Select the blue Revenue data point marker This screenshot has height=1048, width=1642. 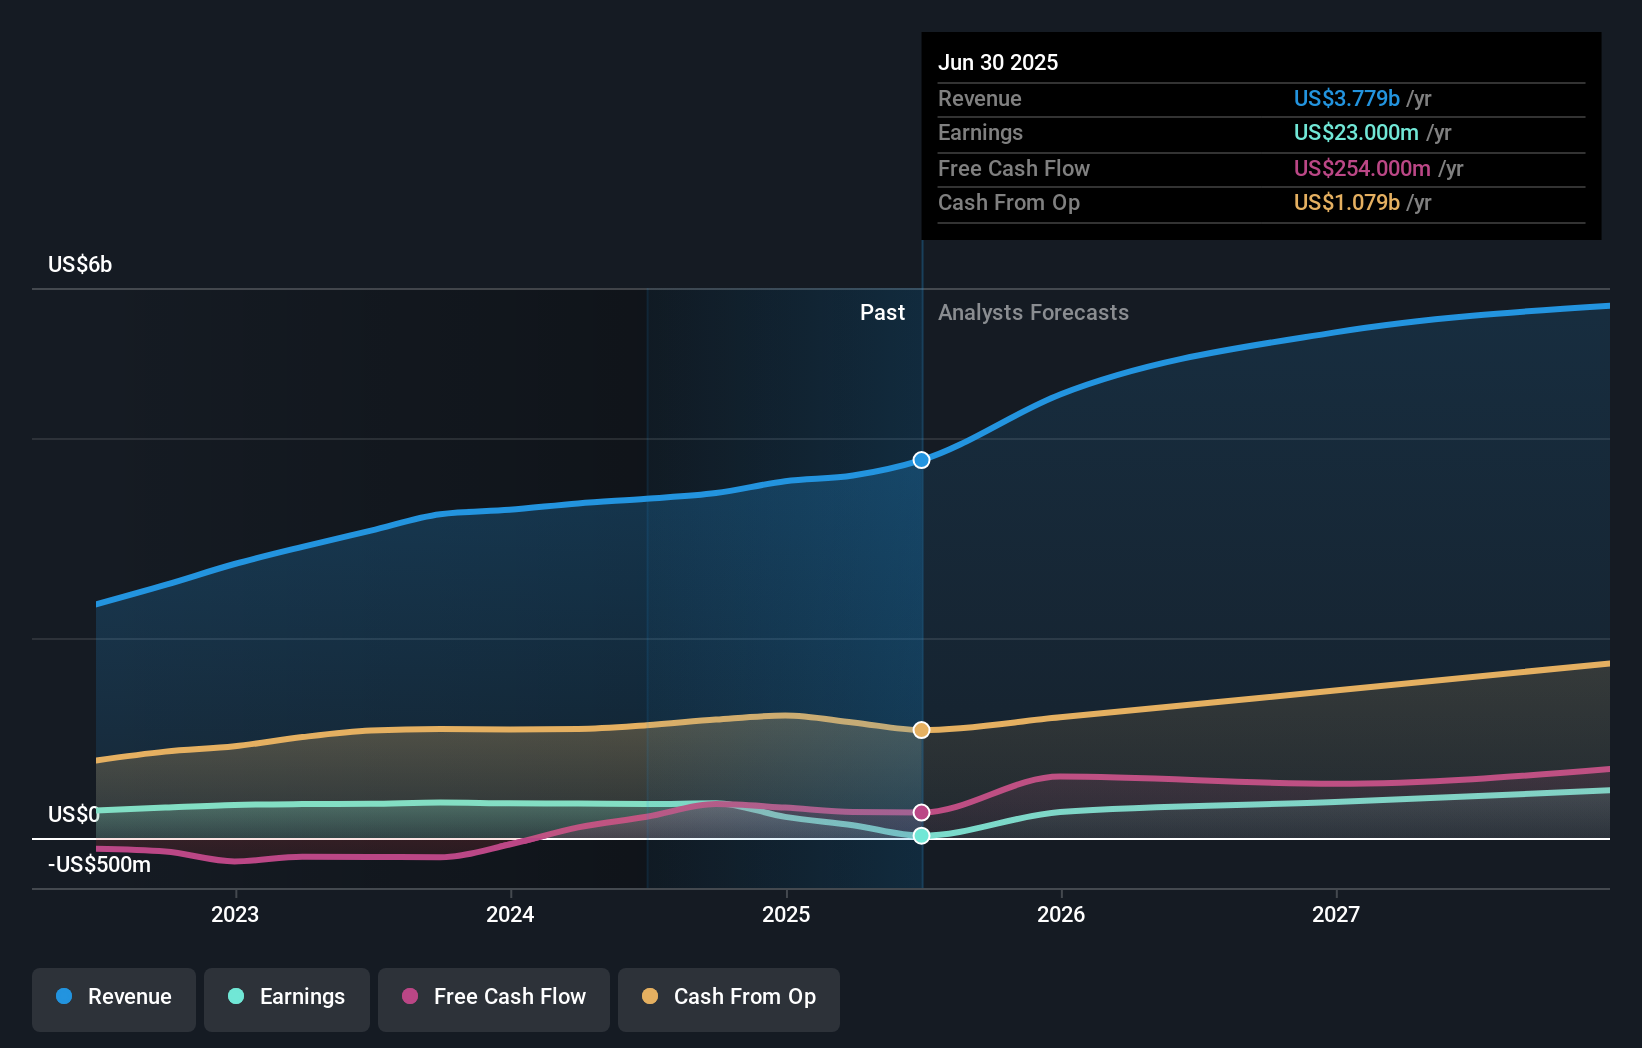(922, 460)
